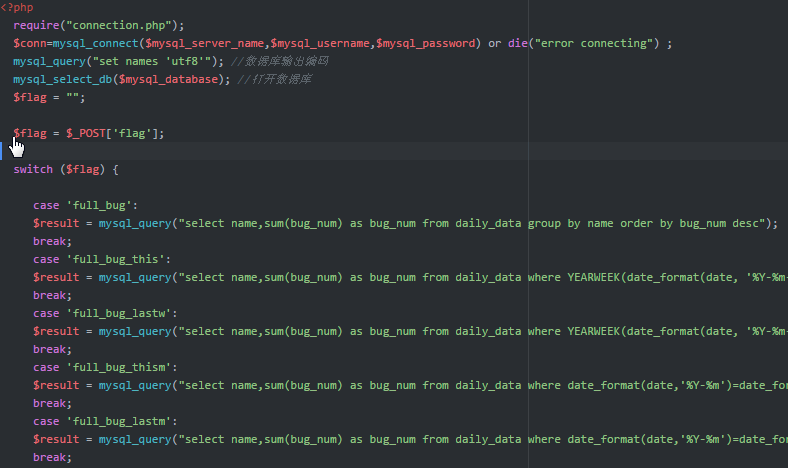The height and width of the screenshot is (468, 788).
Task: Select the 'full_bug_thism' case label
Action: 119,367
